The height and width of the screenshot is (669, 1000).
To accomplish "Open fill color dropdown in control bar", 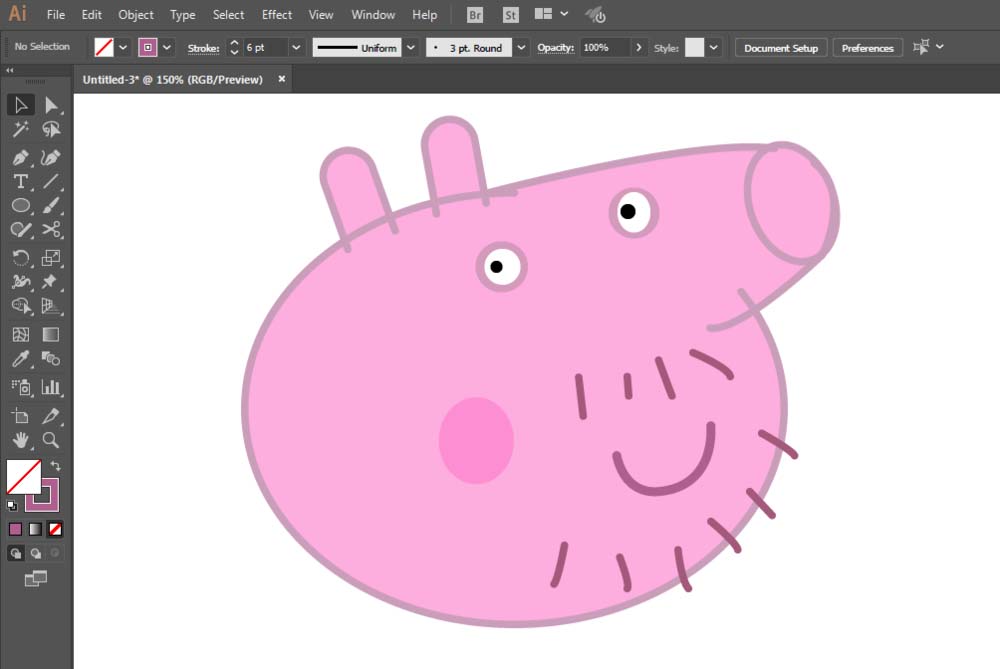I will [123, 47].
